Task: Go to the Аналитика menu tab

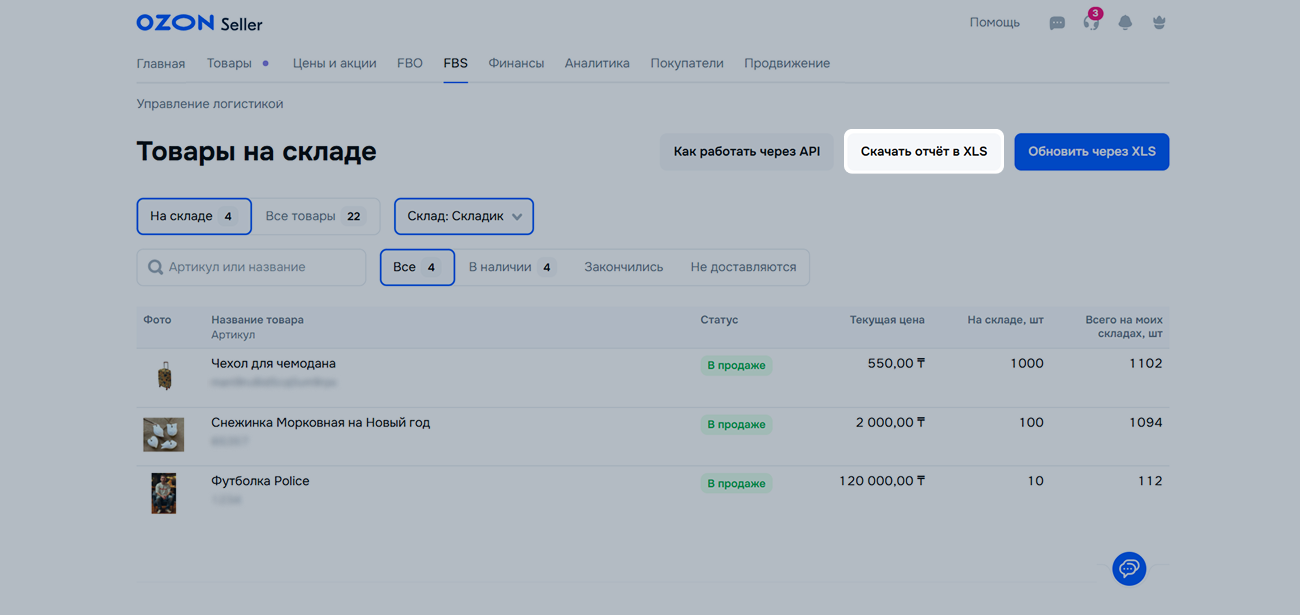Action: click(x=597, y=63)
